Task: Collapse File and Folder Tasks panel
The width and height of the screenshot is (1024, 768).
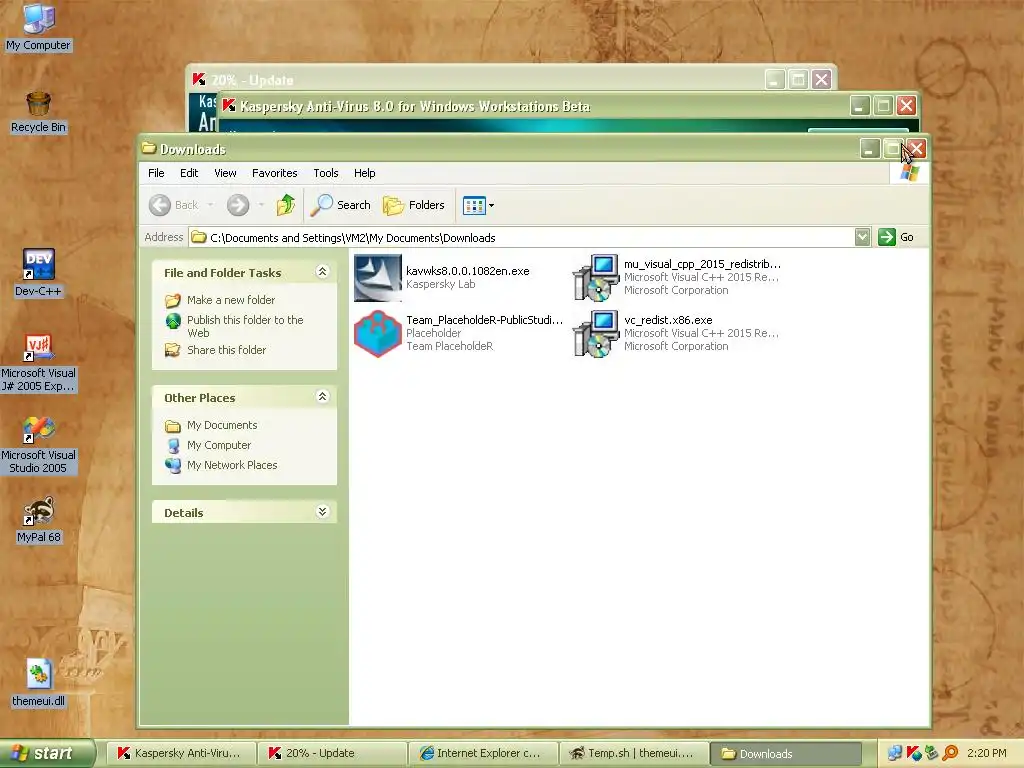Action: [322, 272]
